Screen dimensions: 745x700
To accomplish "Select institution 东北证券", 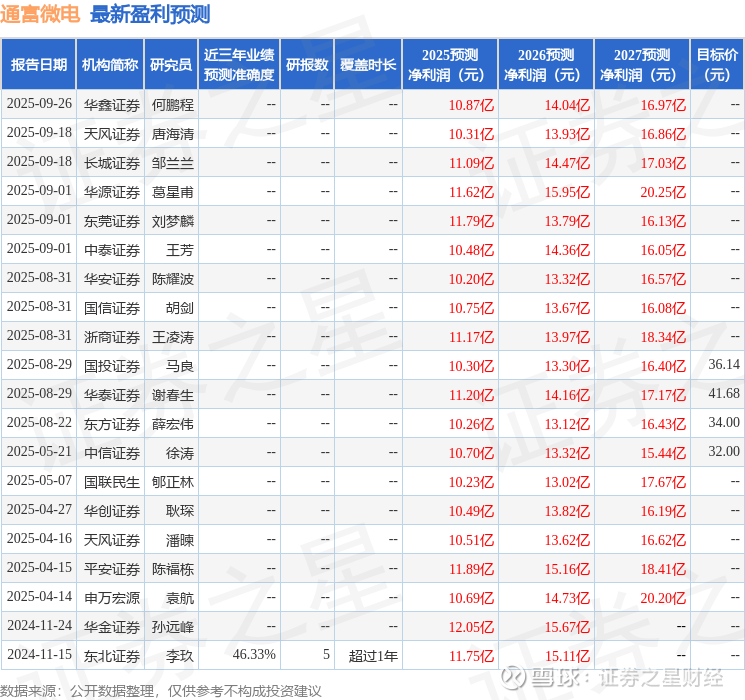I will pyautogui.click(x=112, y=656).
